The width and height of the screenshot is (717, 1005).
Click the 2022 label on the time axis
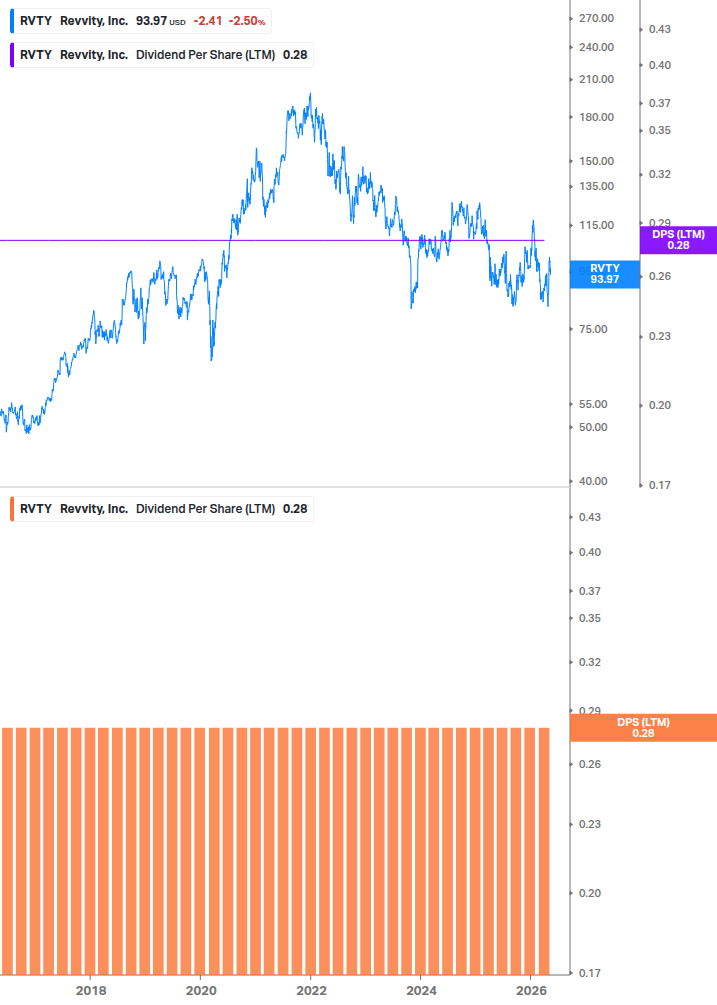(x=311, y=990)
